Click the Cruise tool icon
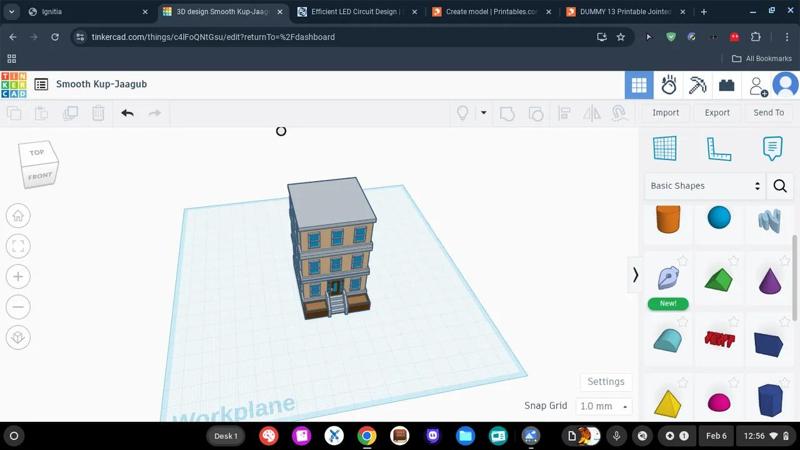The image size is (800, 450). [x=619, y=113]
